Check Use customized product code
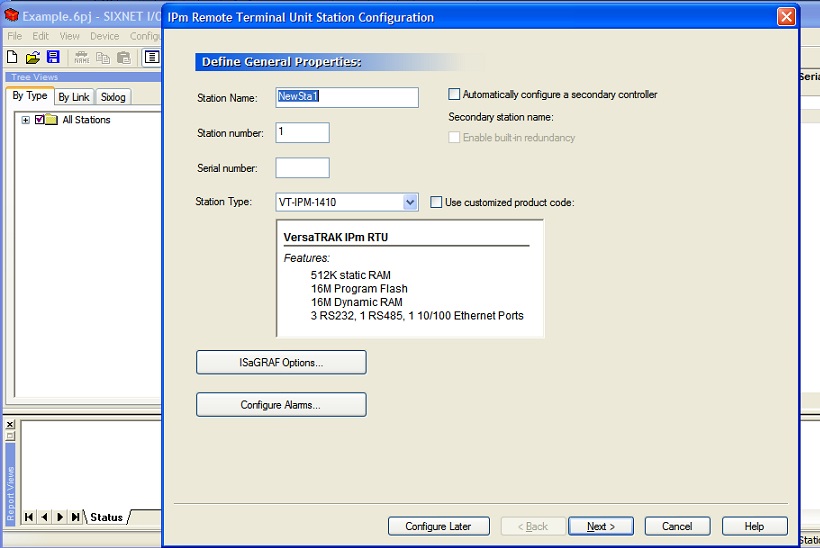Viewport: 820px width, 548px height. pos(436,202)
